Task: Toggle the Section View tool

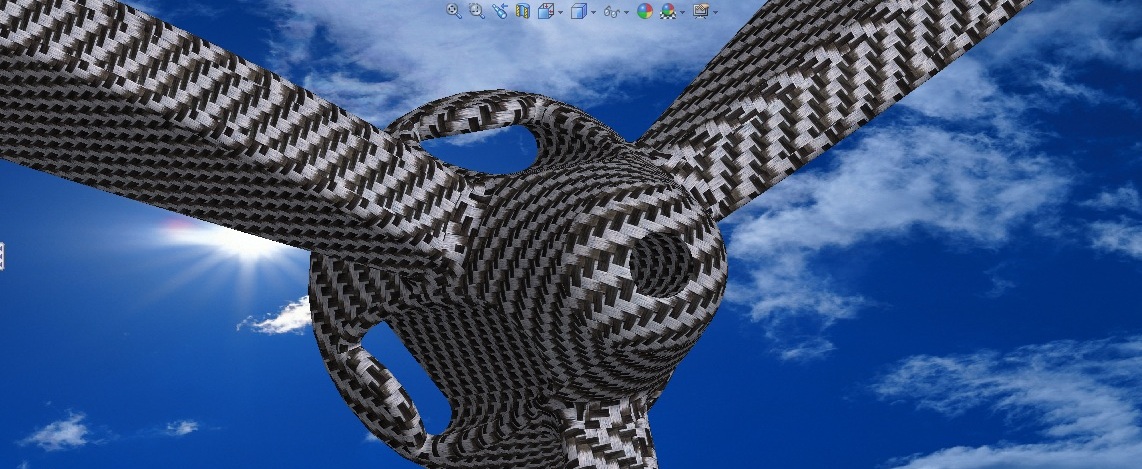Action: 523,11
